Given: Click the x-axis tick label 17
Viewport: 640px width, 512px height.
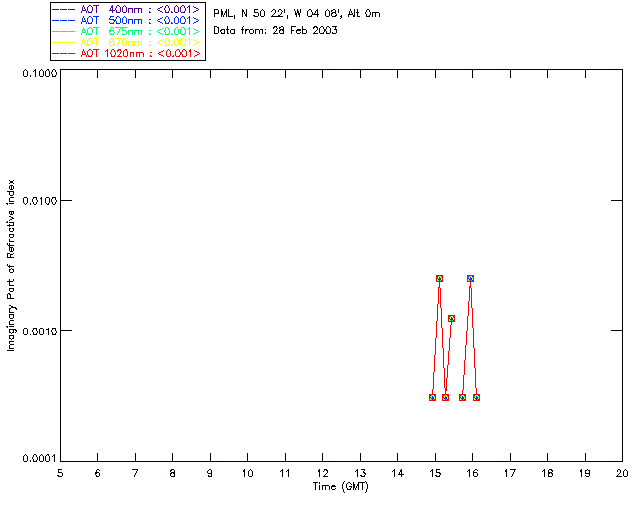Looking at the screenshot, I should pos(510,473).
